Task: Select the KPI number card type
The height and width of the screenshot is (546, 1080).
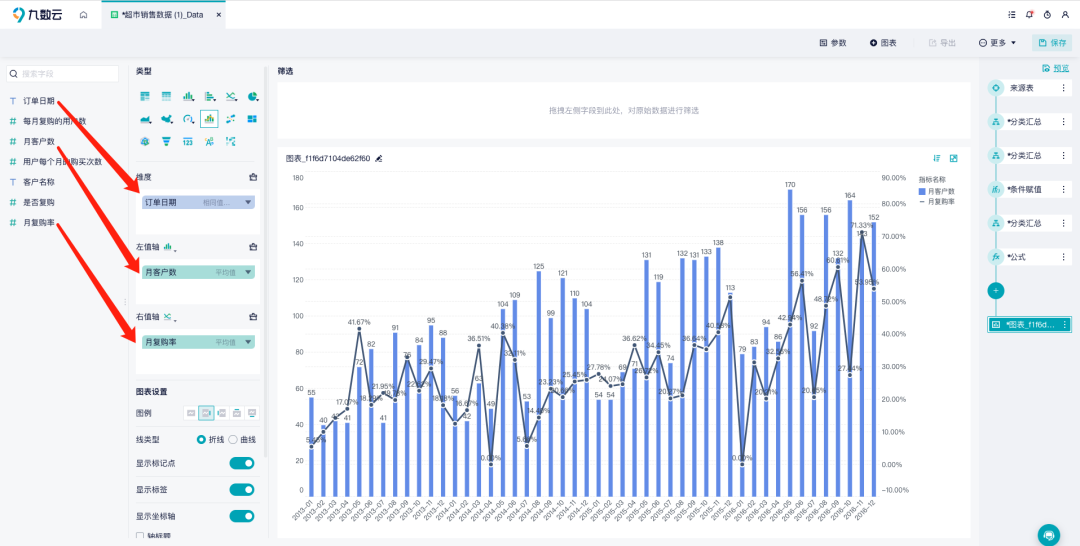Action: coord(188,141)
